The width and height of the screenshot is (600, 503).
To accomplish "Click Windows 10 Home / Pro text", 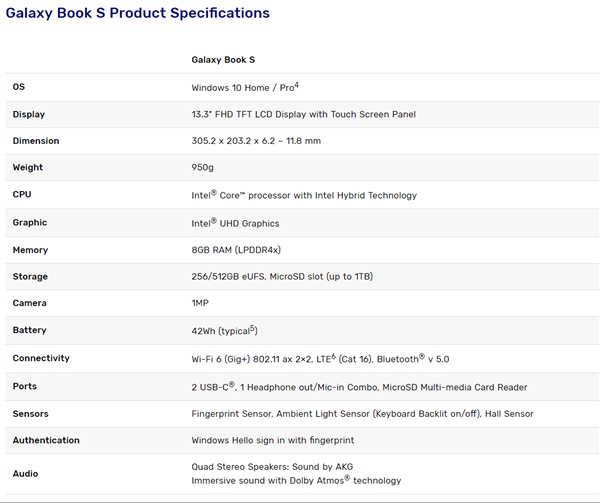I will pyautogui.click(x=243, y=88).
